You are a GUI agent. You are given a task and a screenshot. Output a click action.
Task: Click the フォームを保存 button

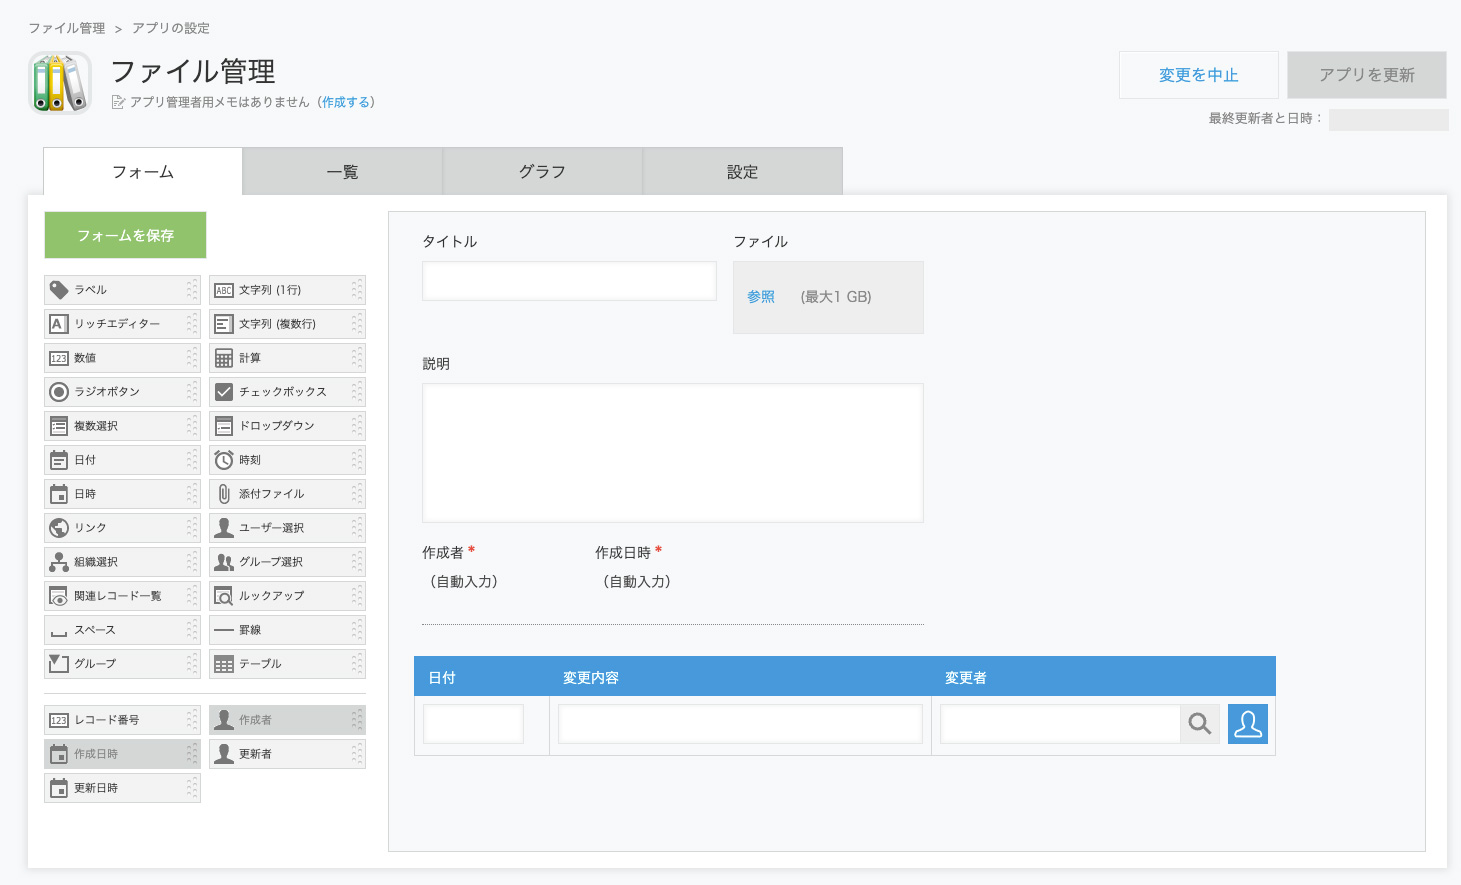pos(125,235)
